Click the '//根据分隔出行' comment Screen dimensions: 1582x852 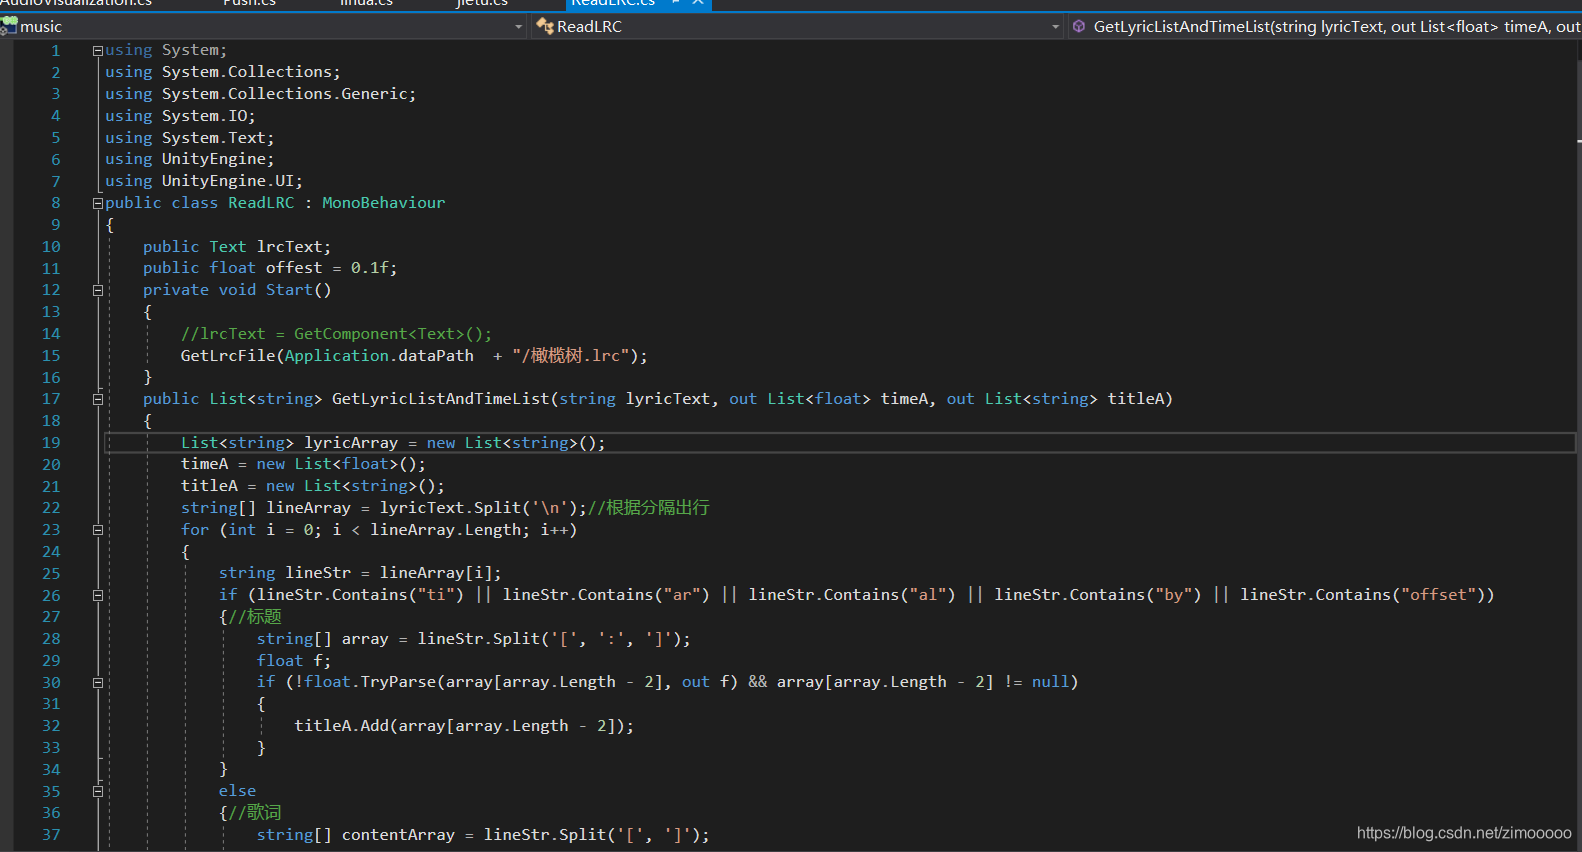click(649, 508)
